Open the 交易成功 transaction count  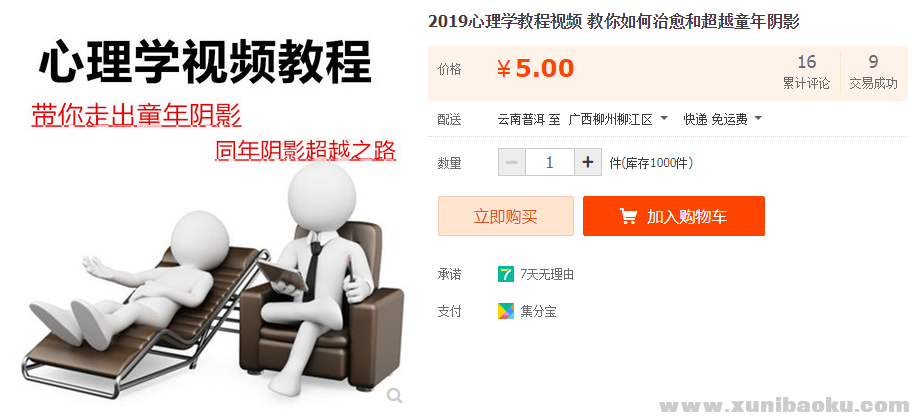[873, 72]
